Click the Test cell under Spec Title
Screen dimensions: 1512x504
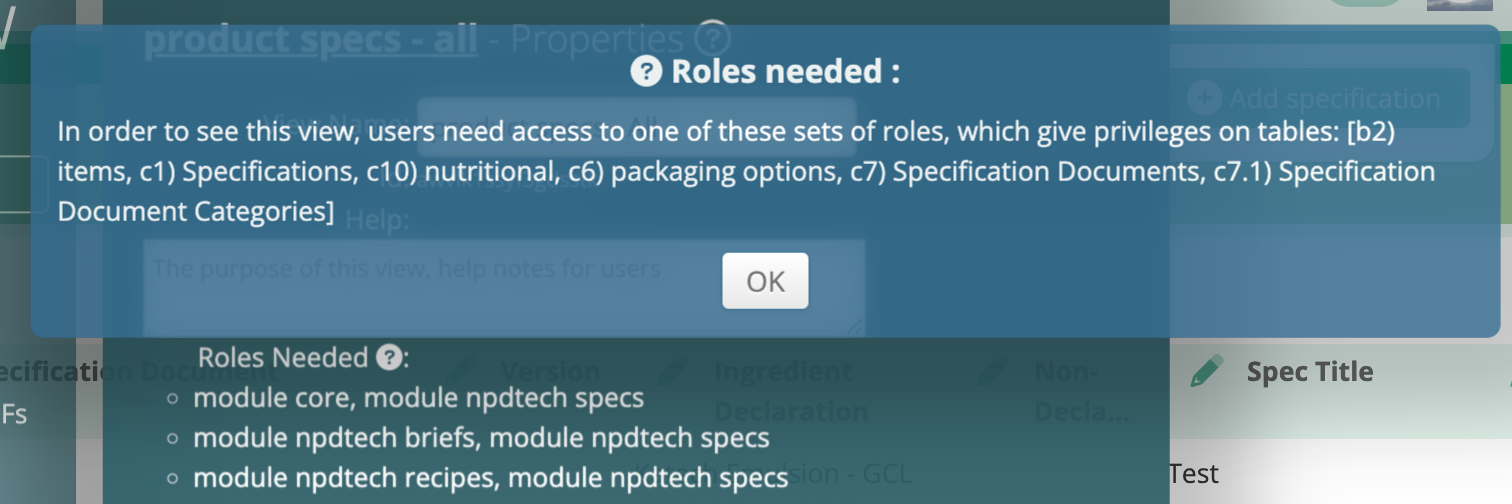[x=1194, y=473]
